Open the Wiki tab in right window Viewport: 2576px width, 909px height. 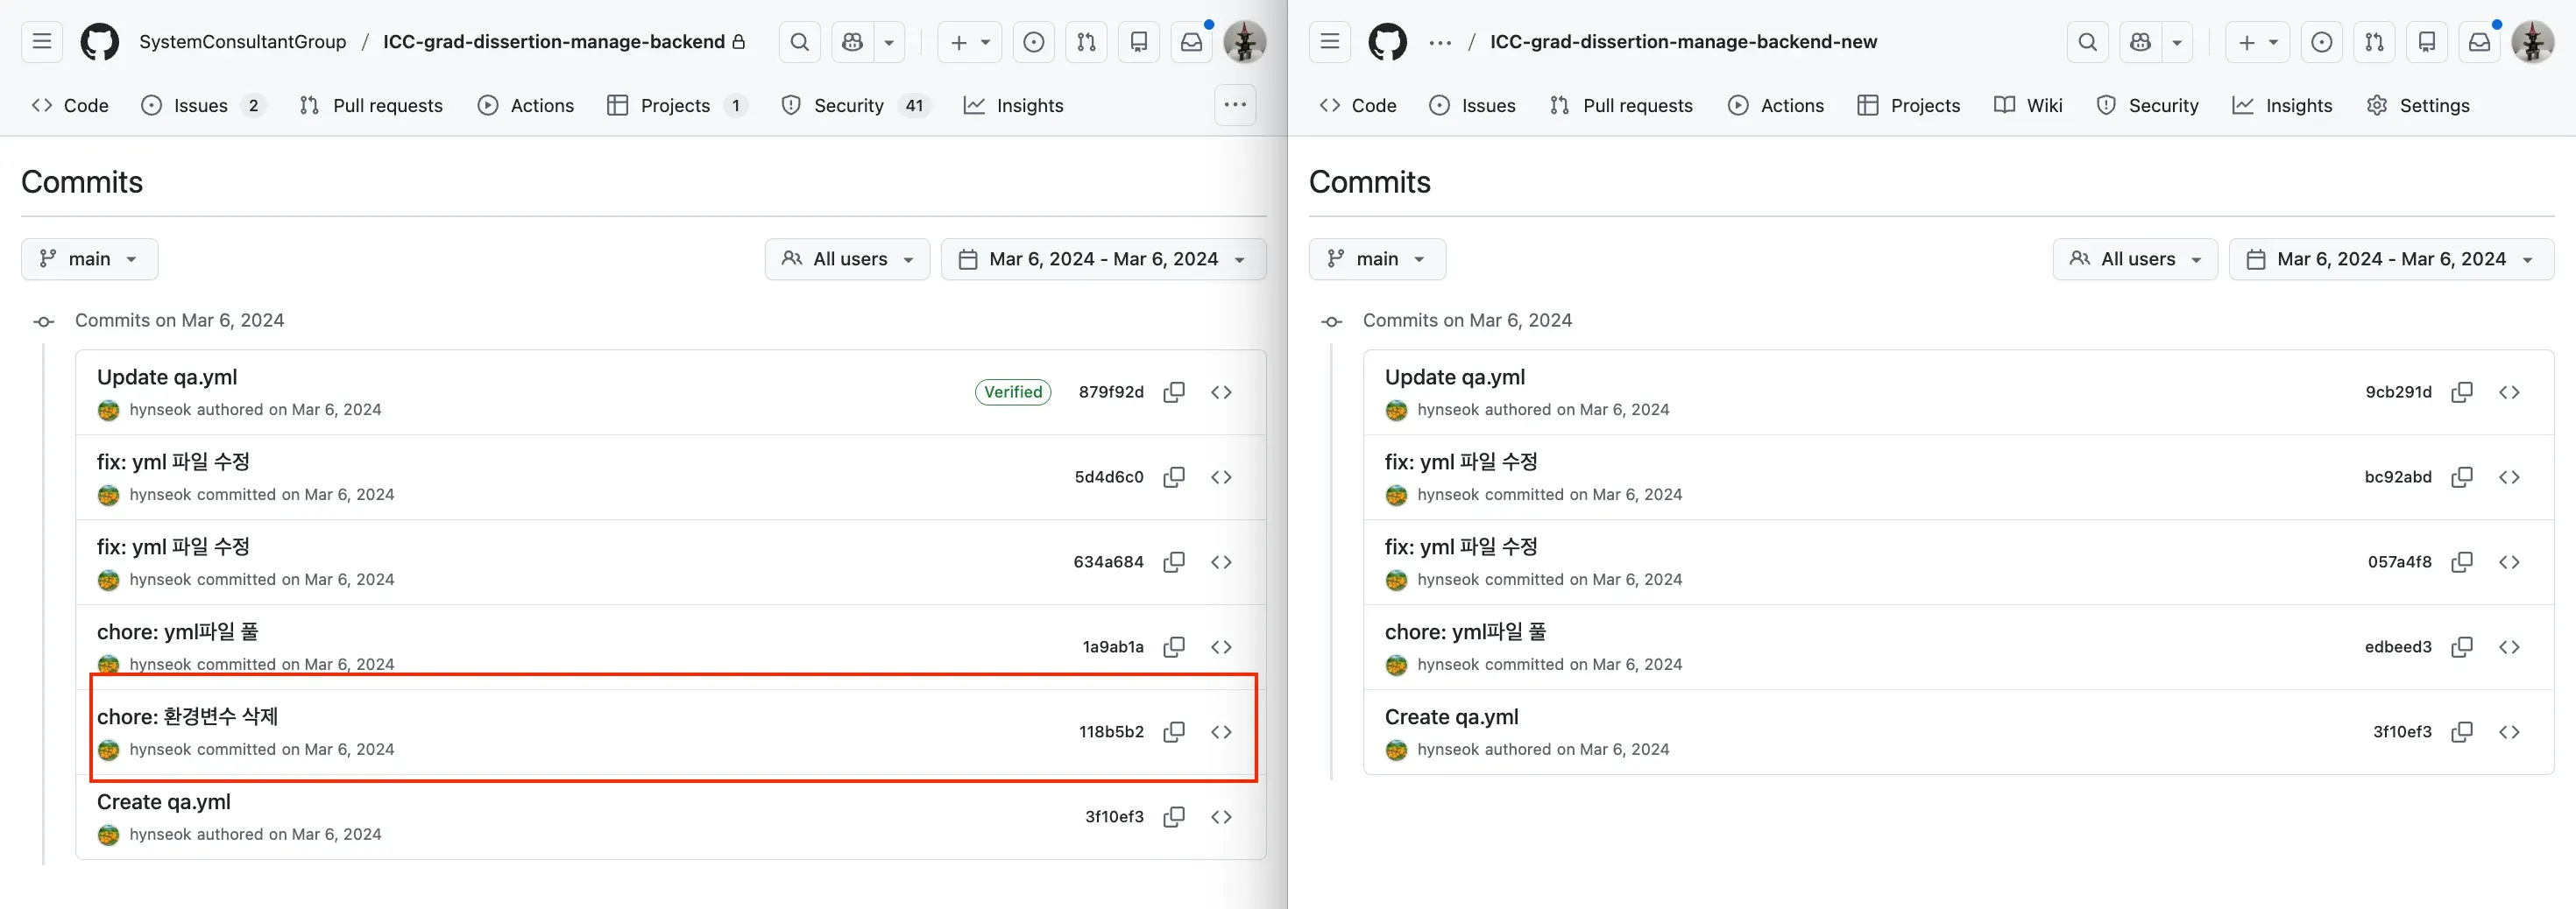[x=2028, y=105]
